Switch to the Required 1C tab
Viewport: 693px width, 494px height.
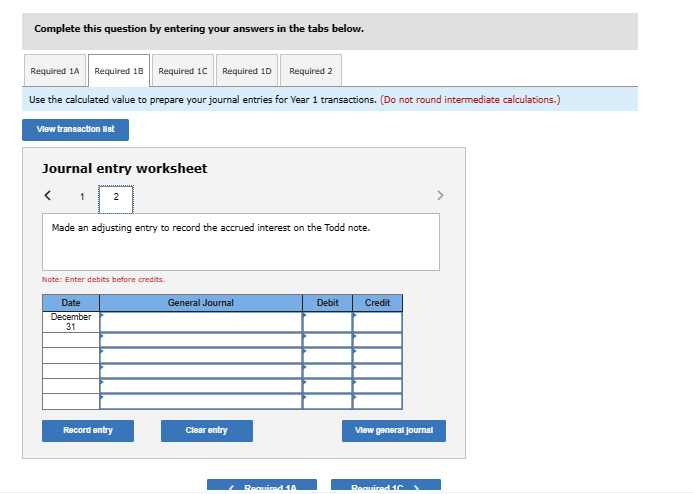tap(183, 71)
